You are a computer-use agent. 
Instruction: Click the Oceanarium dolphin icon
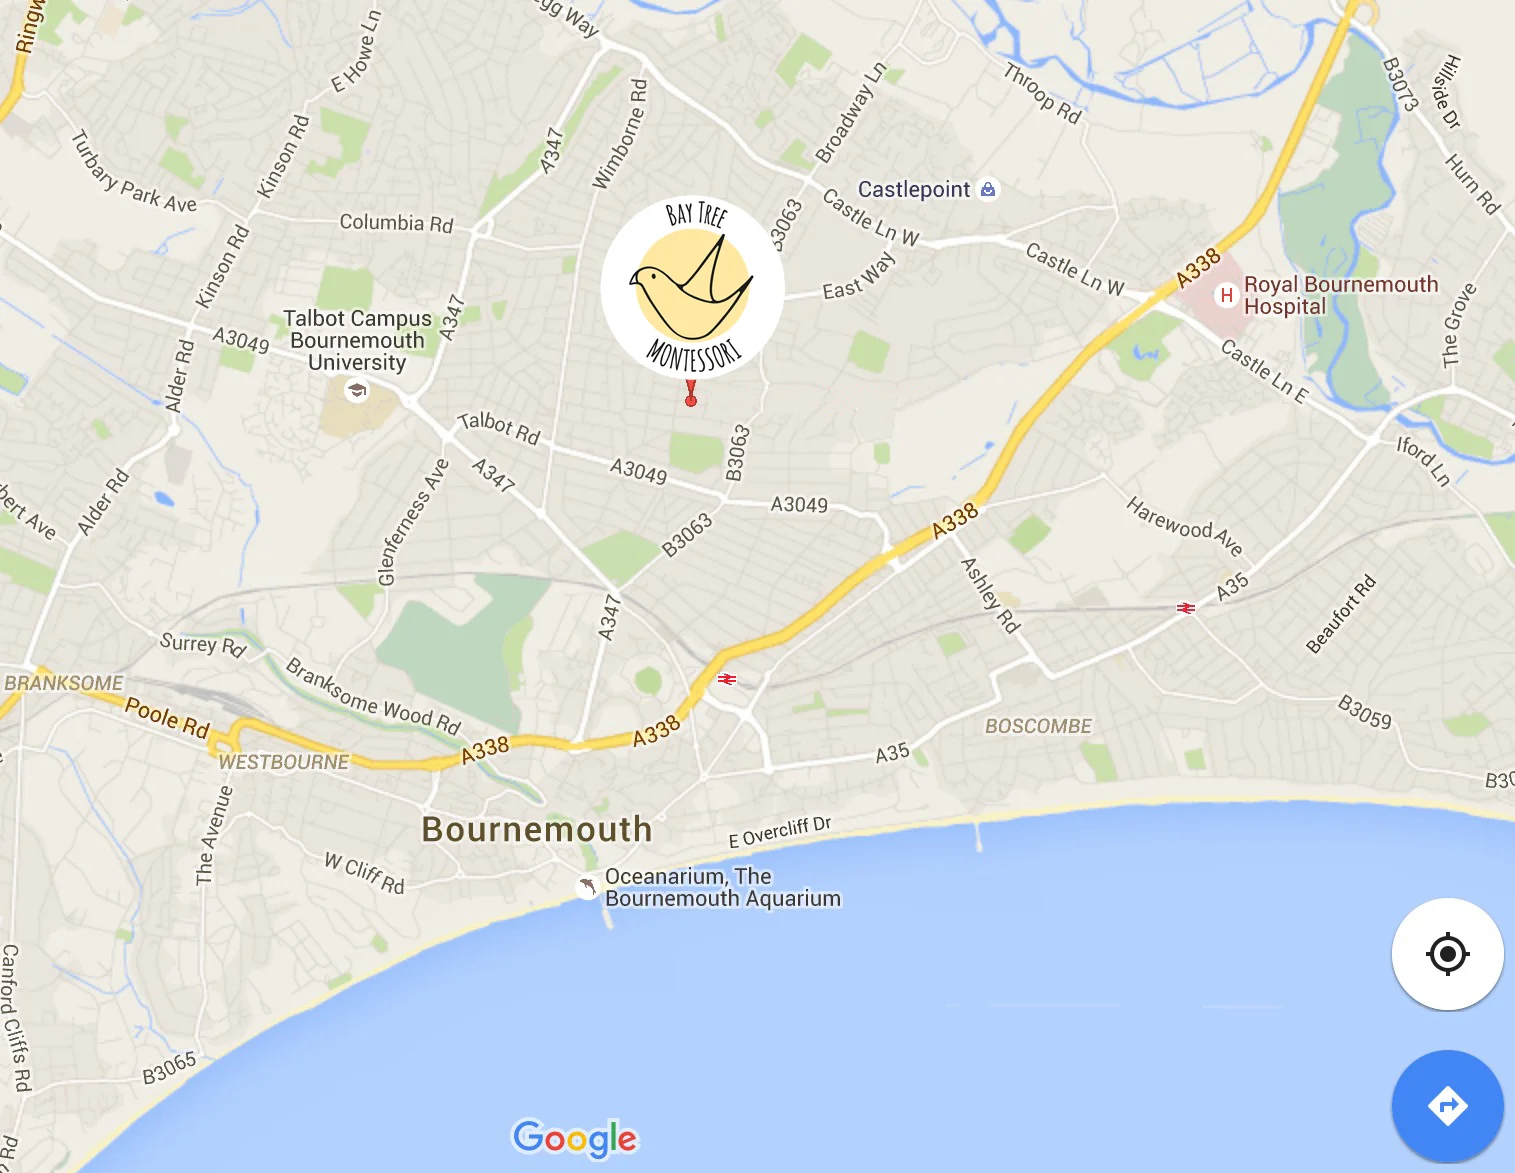click(586, 886)
